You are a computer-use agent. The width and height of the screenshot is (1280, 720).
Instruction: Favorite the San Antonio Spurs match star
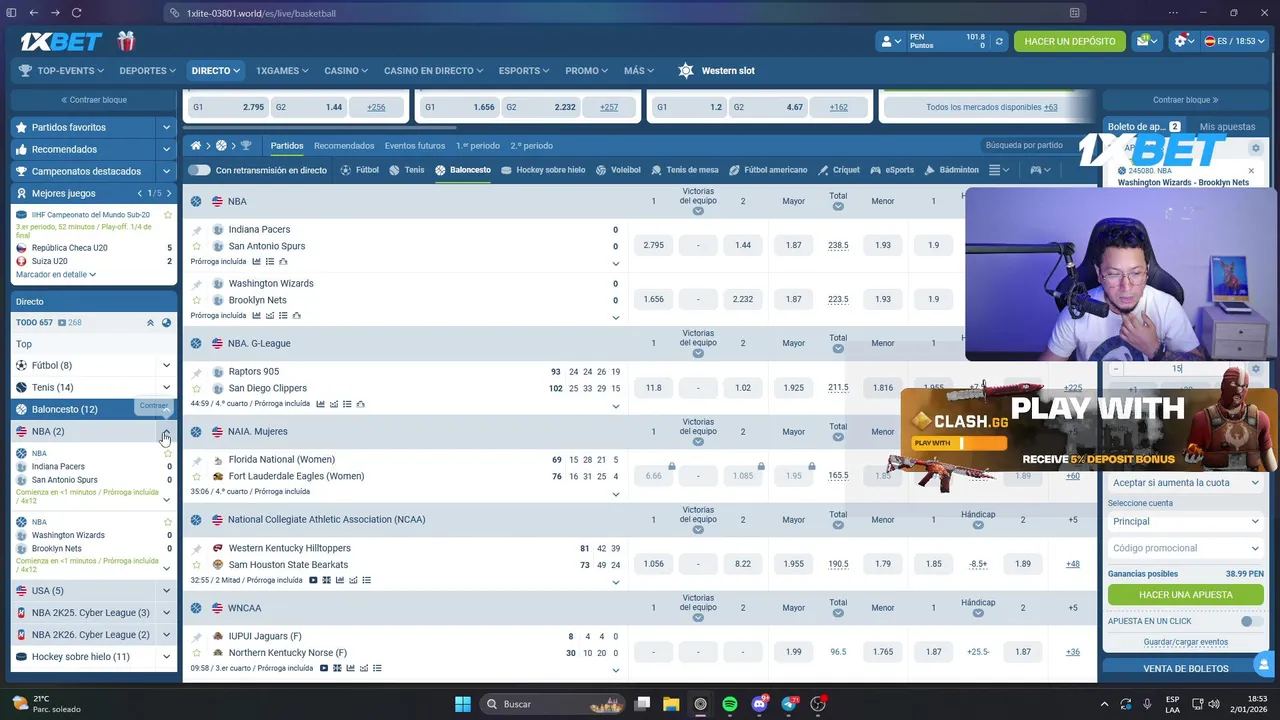click(196, 246)
